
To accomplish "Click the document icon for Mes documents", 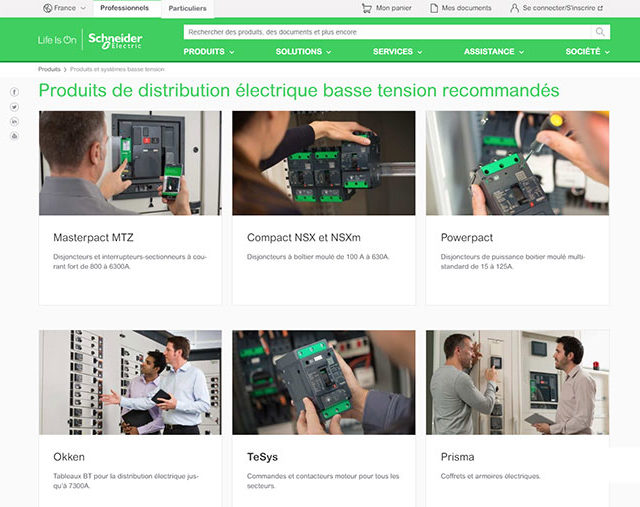I will tap(434, 8).
